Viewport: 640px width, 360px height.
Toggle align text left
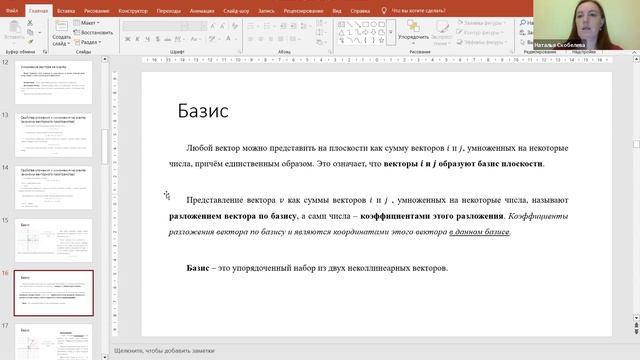[x=251, y=39]
